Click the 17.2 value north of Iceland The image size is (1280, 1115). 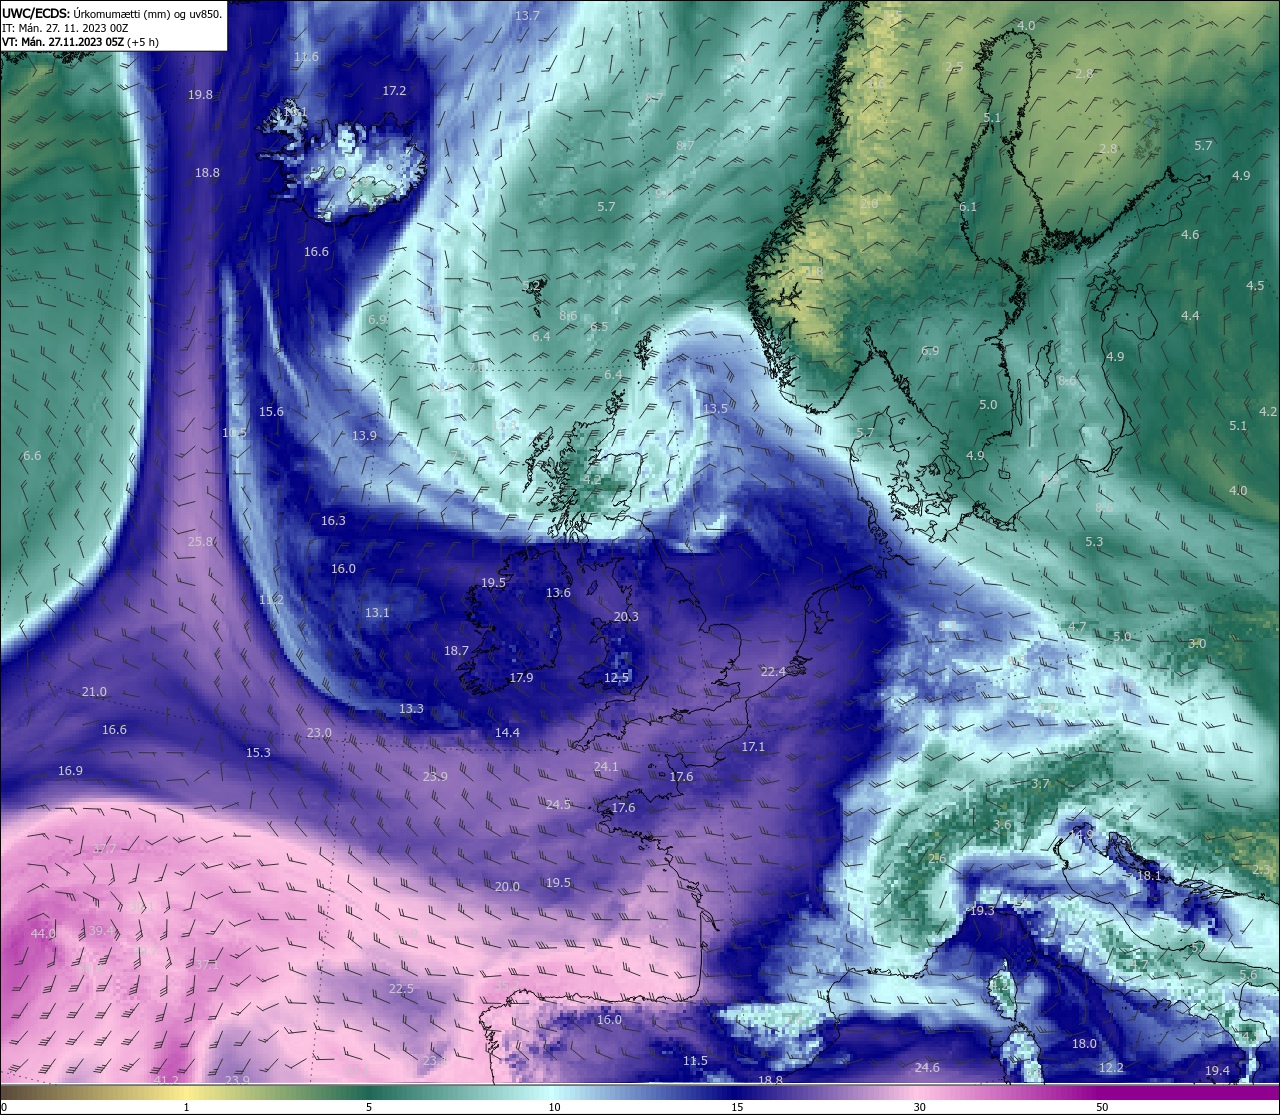click(394, 91)
